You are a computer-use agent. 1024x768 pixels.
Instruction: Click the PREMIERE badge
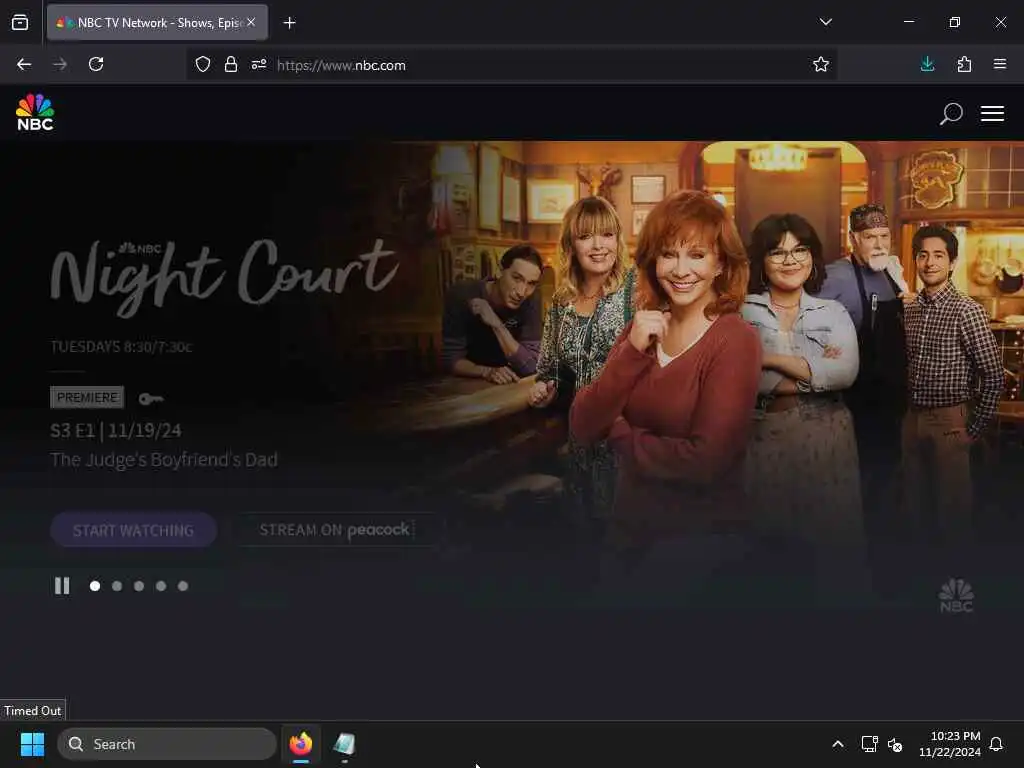tap(87, 397)
